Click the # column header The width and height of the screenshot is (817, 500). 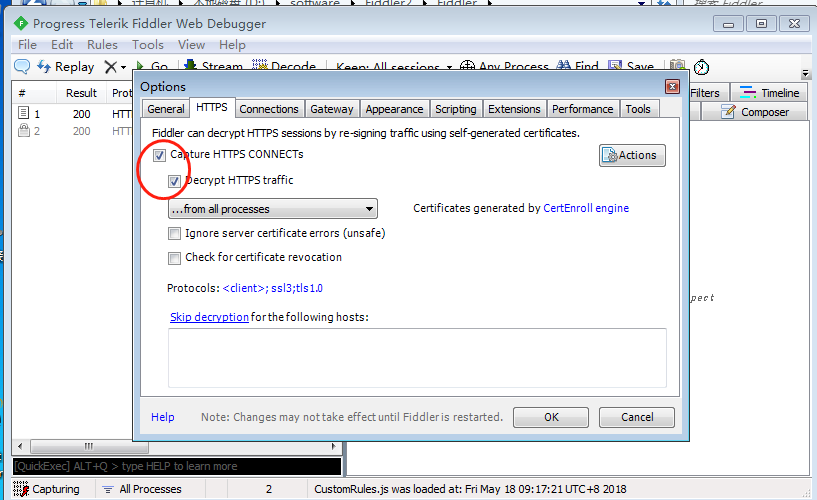(34, 93)
